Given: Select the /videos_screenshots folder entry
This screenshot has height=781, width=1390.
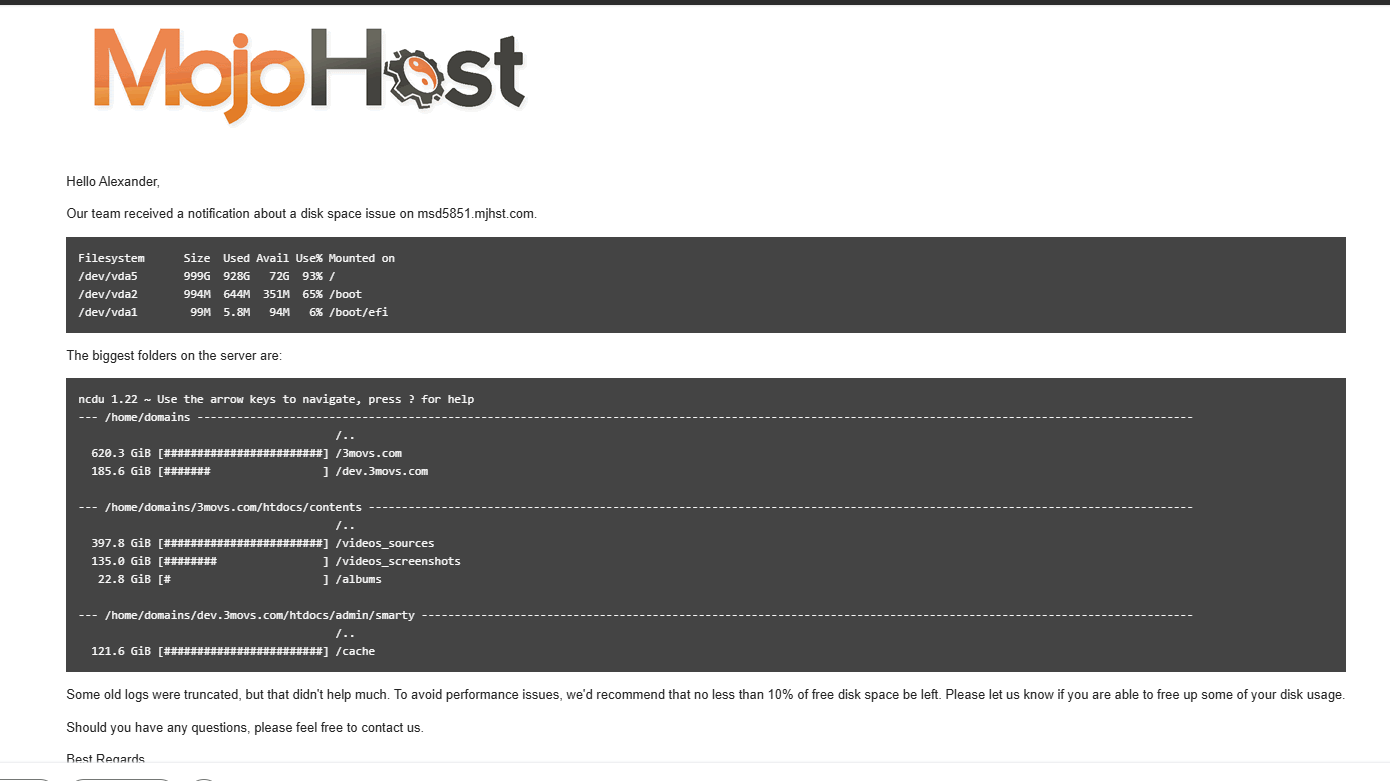Looking at the screenshot, I should 398,561.
